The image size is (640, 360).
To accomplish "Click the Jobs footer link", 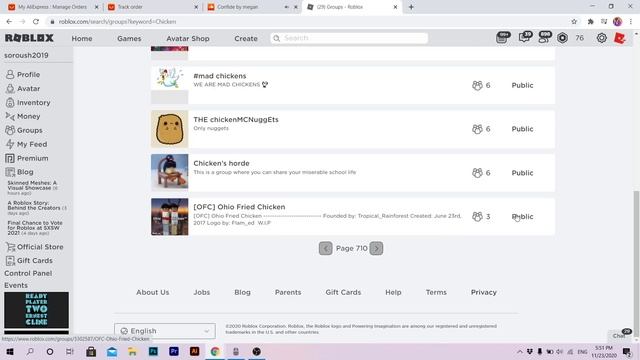I will click(x=202, y=292).
